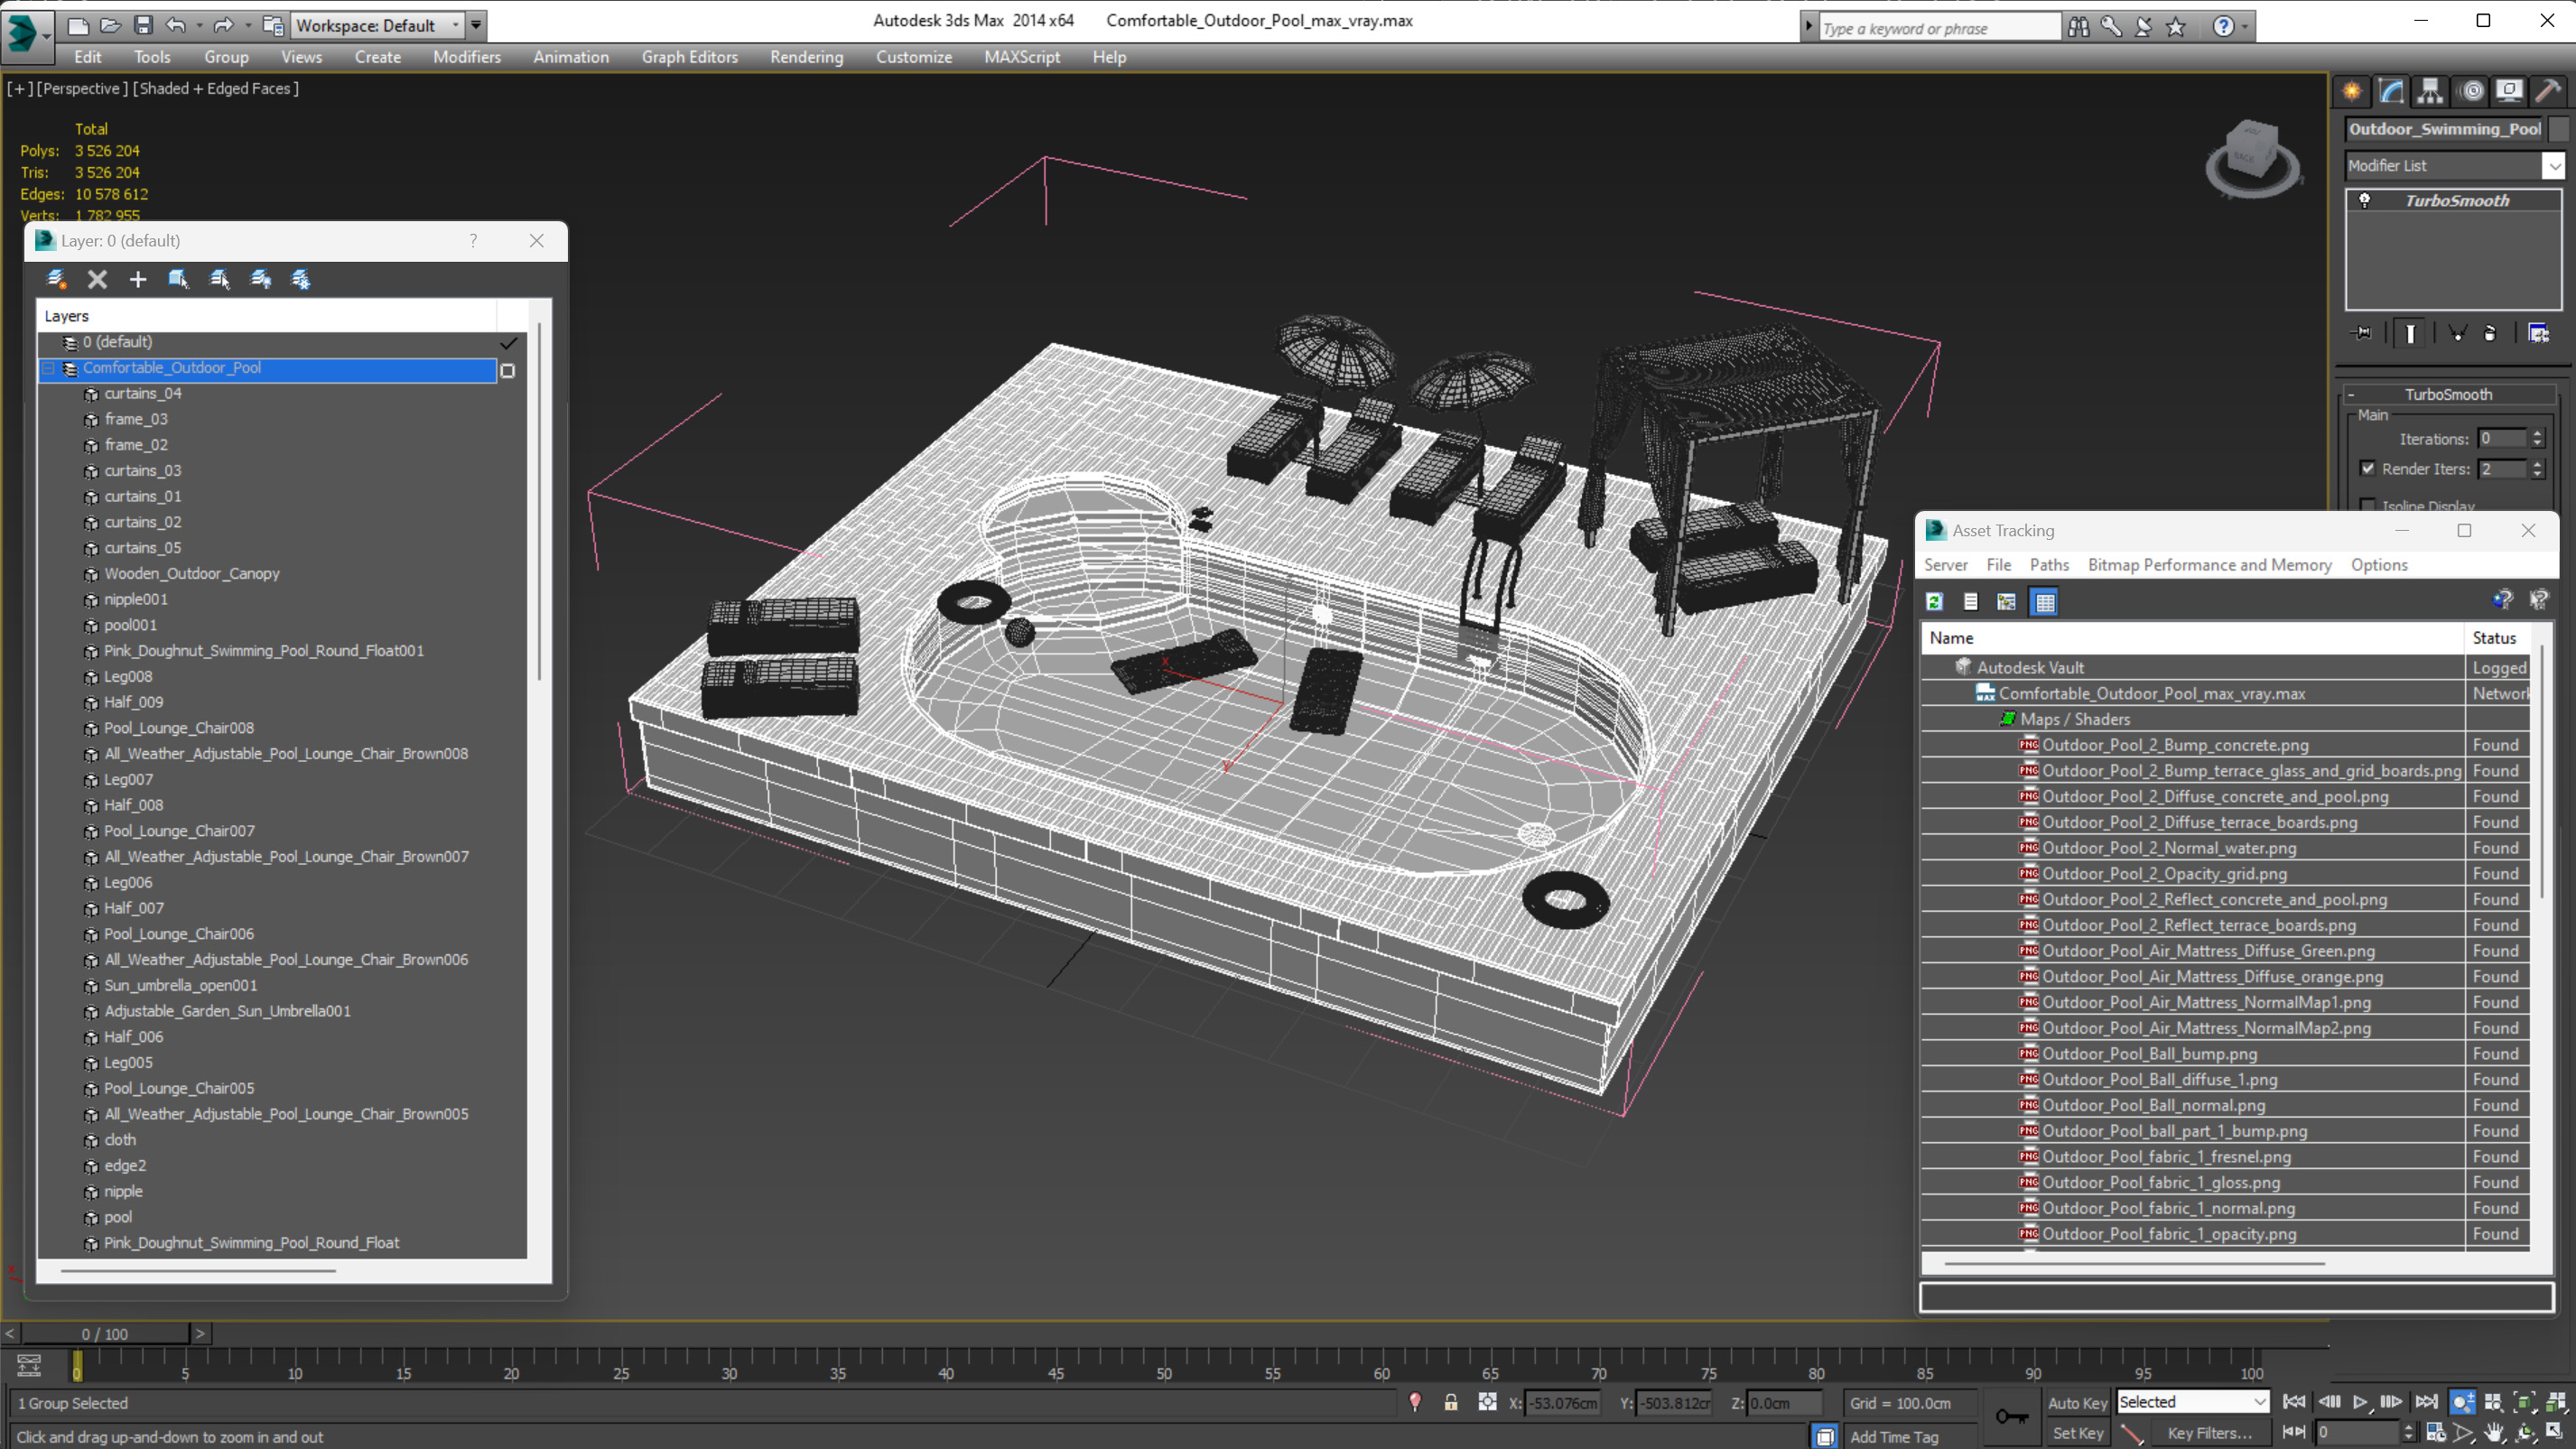
Task: Open the key filter Selected dropdown
Action: pyautogui.click(x=2259, y=1402)
